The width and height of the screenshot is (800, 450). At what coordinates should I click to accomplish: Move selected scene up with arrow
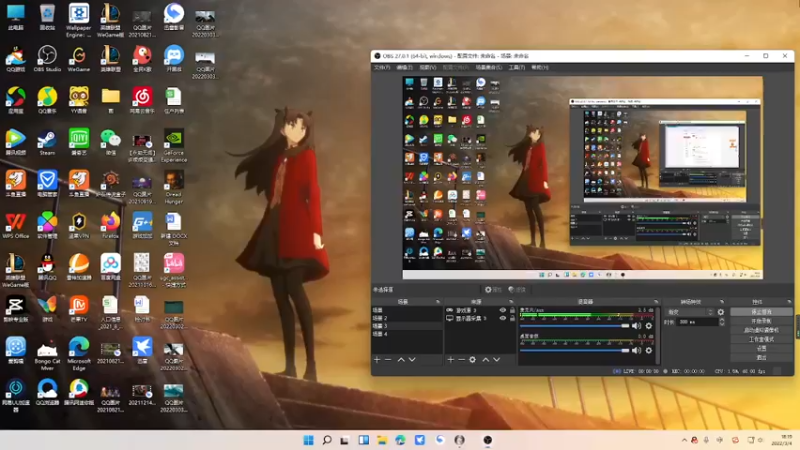(x=401, y=359)
